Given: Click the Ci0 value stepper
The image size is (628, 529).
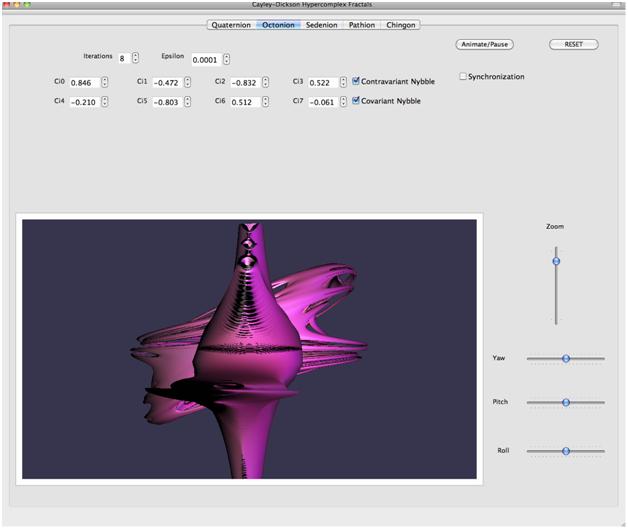Looking at the screenshot, I should 104,82.
